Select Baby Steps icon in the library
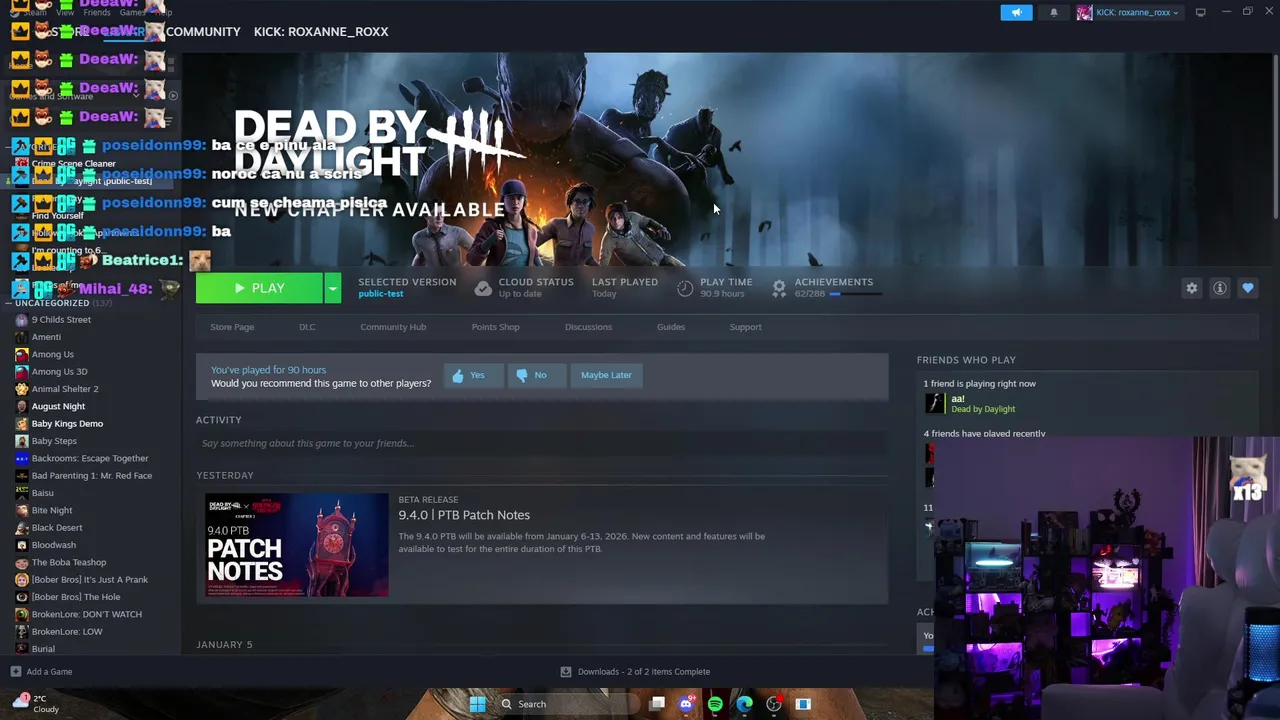 pyautogui.click(x=22, y=441)
